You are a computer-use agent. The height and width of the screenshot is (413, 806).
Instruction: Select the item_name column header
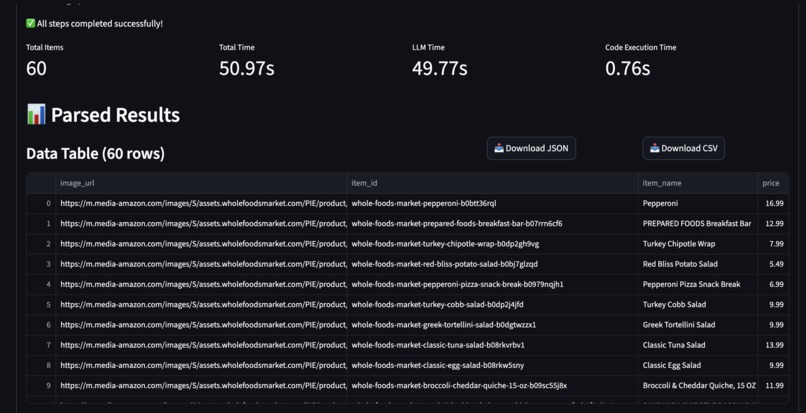[x=698, y=183]
